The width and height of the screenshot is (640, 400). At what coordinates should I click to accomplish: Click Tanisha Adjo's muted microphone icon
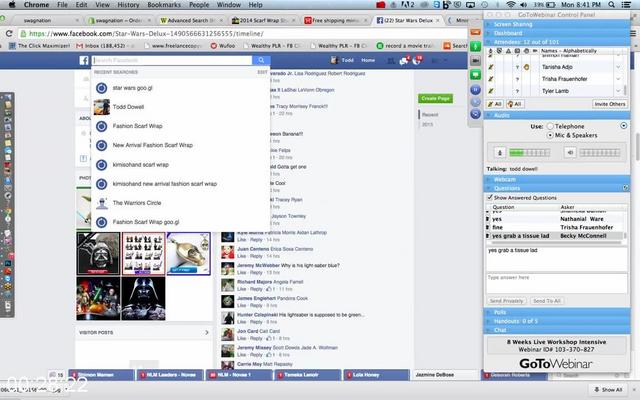(x=491, y=67)
